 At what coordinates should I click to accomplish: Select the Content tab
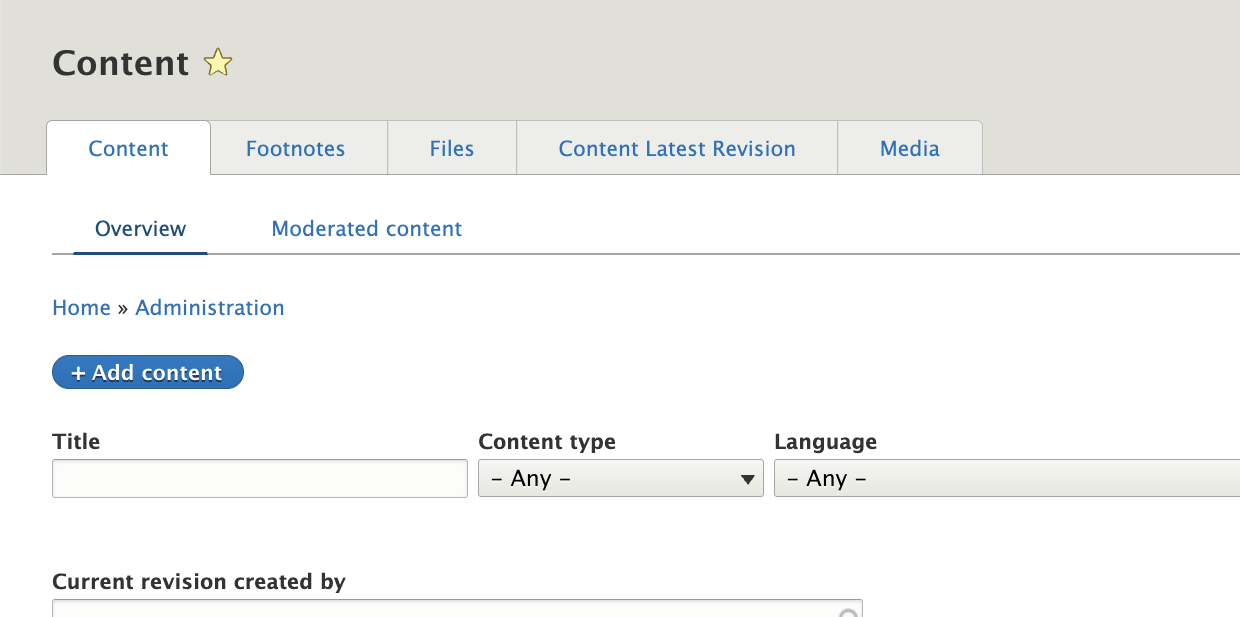[128, 147]
